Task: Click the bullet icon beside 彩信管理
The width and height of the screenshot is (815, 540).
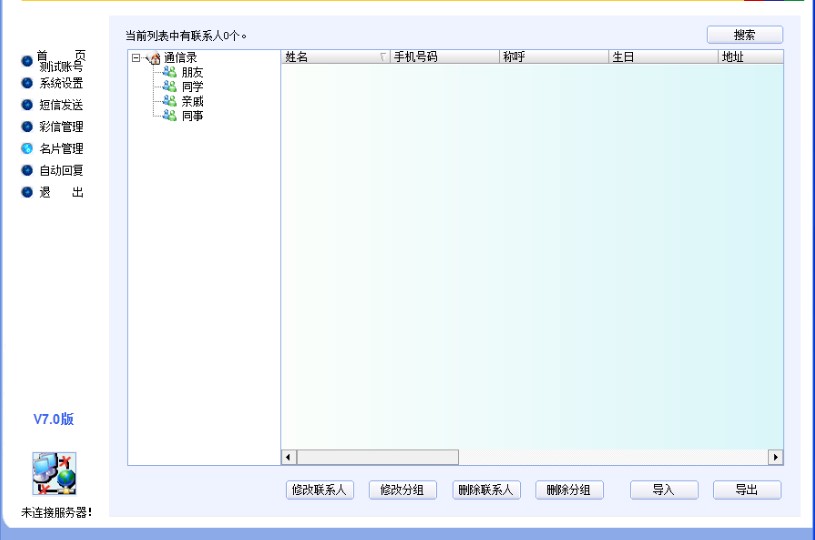Action: pos(27,127)
